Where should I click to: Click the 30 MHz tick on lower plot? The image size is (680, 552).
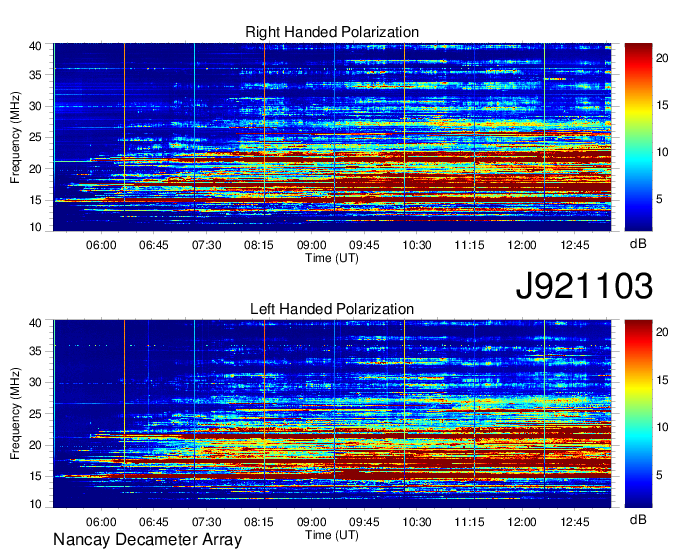[35, 382]
